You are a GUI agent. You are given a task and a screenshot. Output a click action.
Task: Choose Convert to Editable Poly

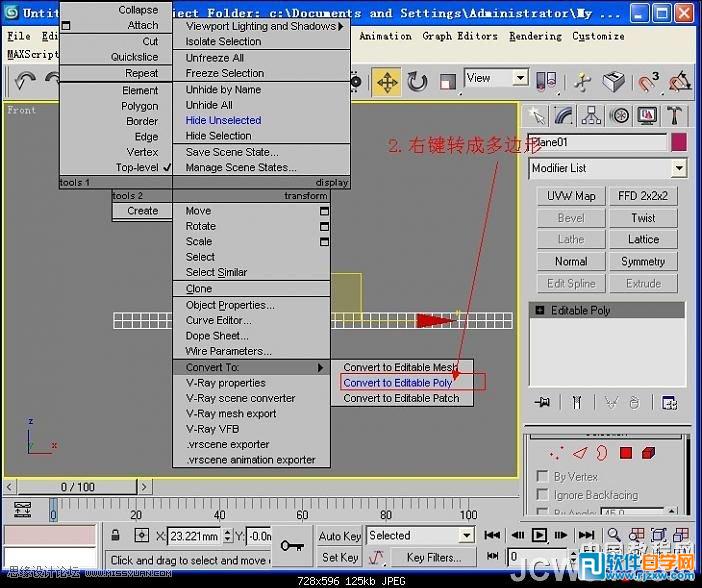[x=398, y=382]
